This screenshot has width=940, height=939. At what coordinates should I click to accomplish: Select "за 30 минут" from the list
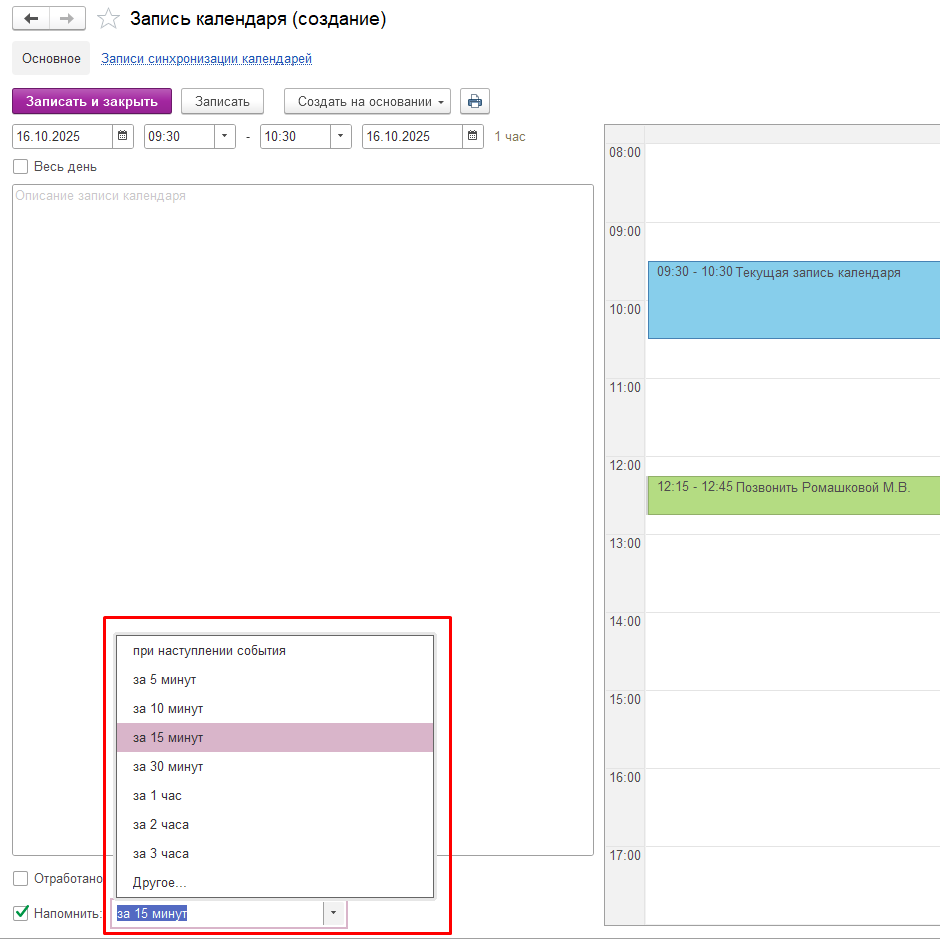click(168, 766)
